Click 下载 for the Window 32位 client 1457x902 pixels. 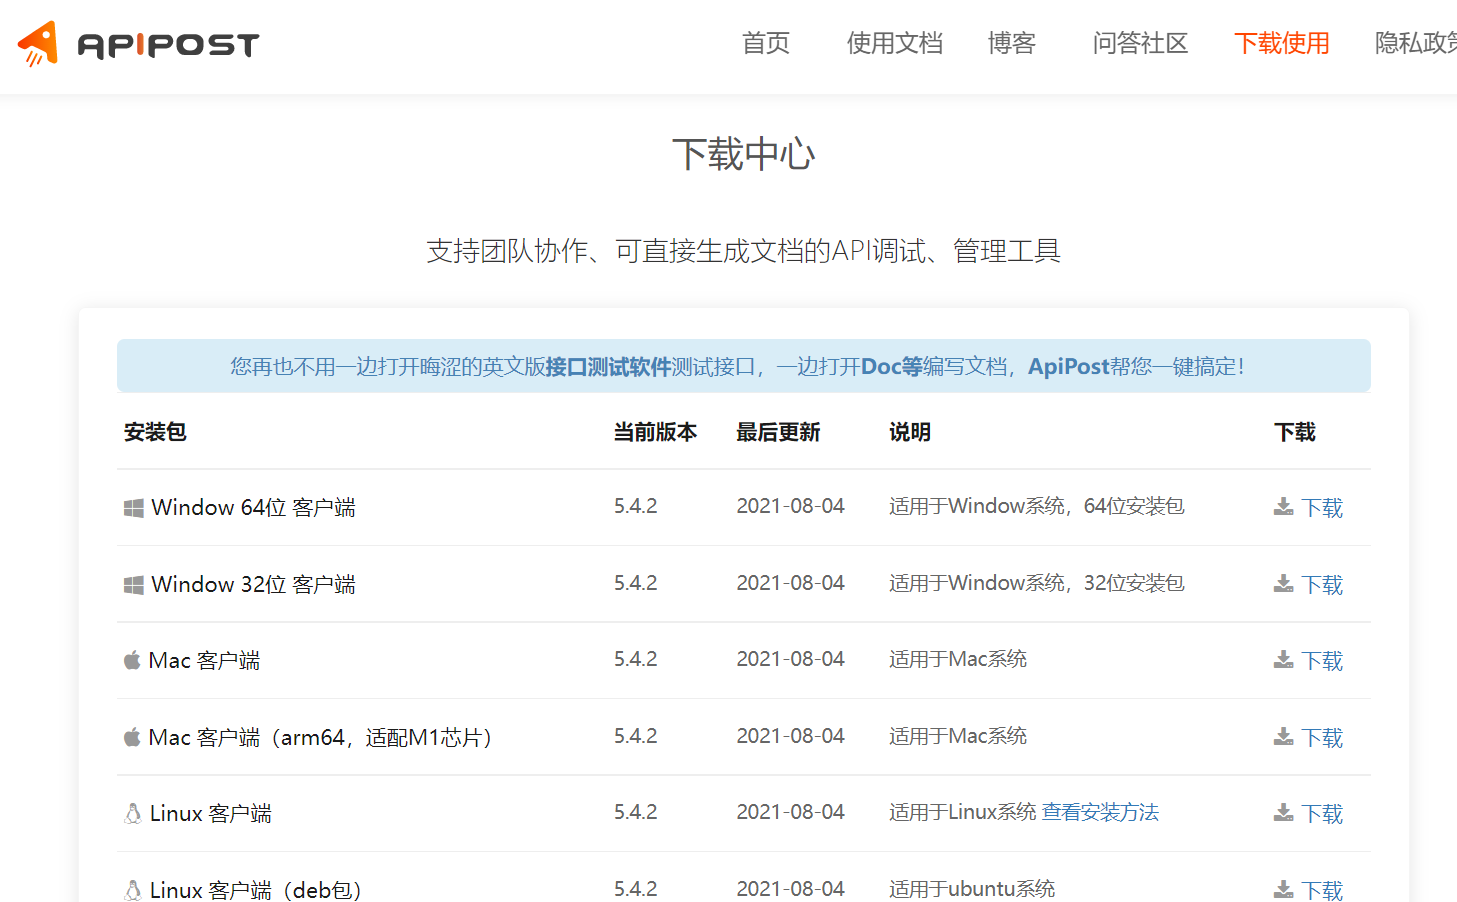click(x=1322, y=584)
